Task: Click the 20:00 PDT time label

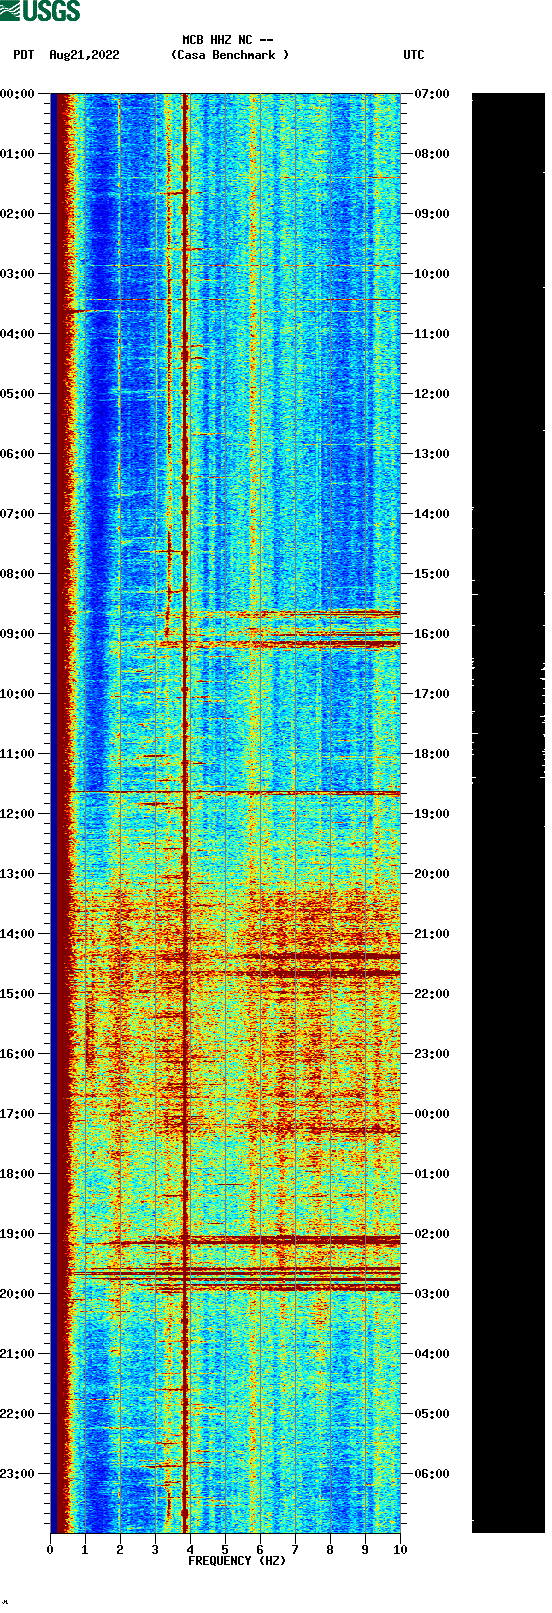Action: point(17,1294)
